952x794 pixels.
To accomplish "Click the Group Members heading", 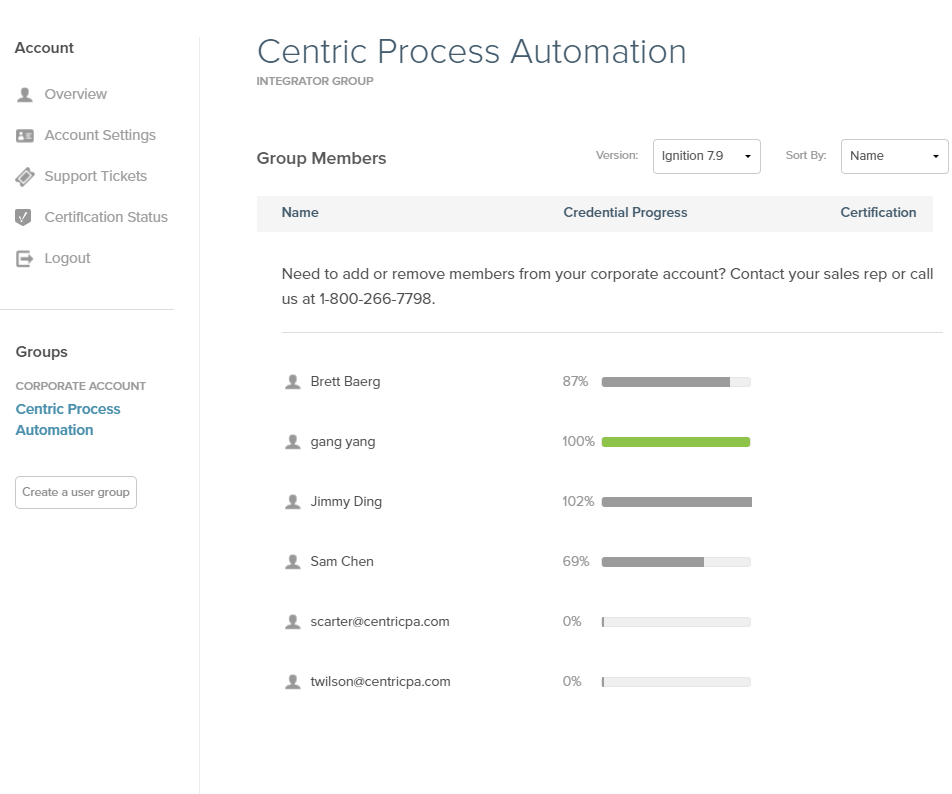I will point(321,158).
